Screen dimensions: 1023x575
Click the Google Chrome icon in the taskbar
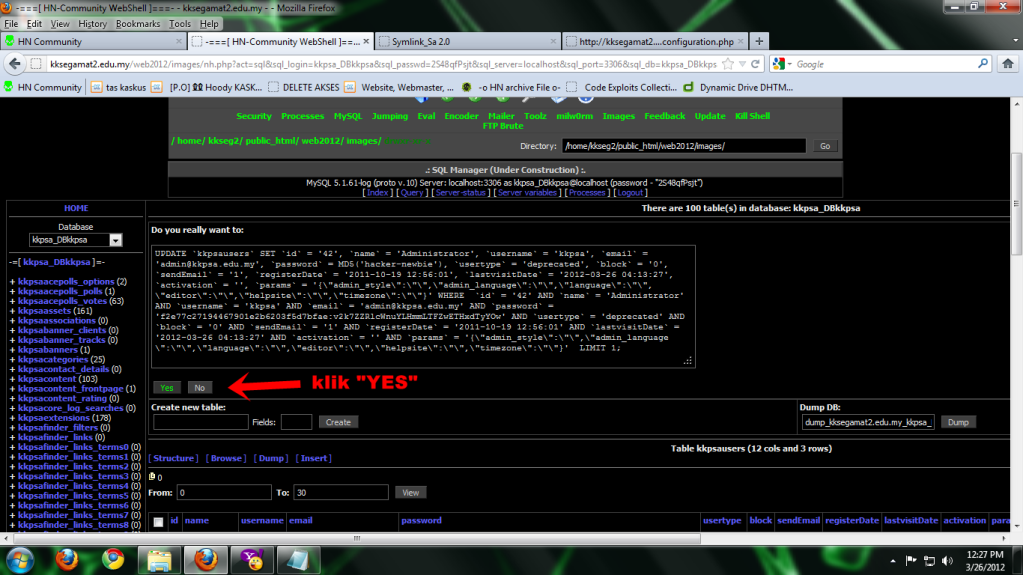(112, 557)
